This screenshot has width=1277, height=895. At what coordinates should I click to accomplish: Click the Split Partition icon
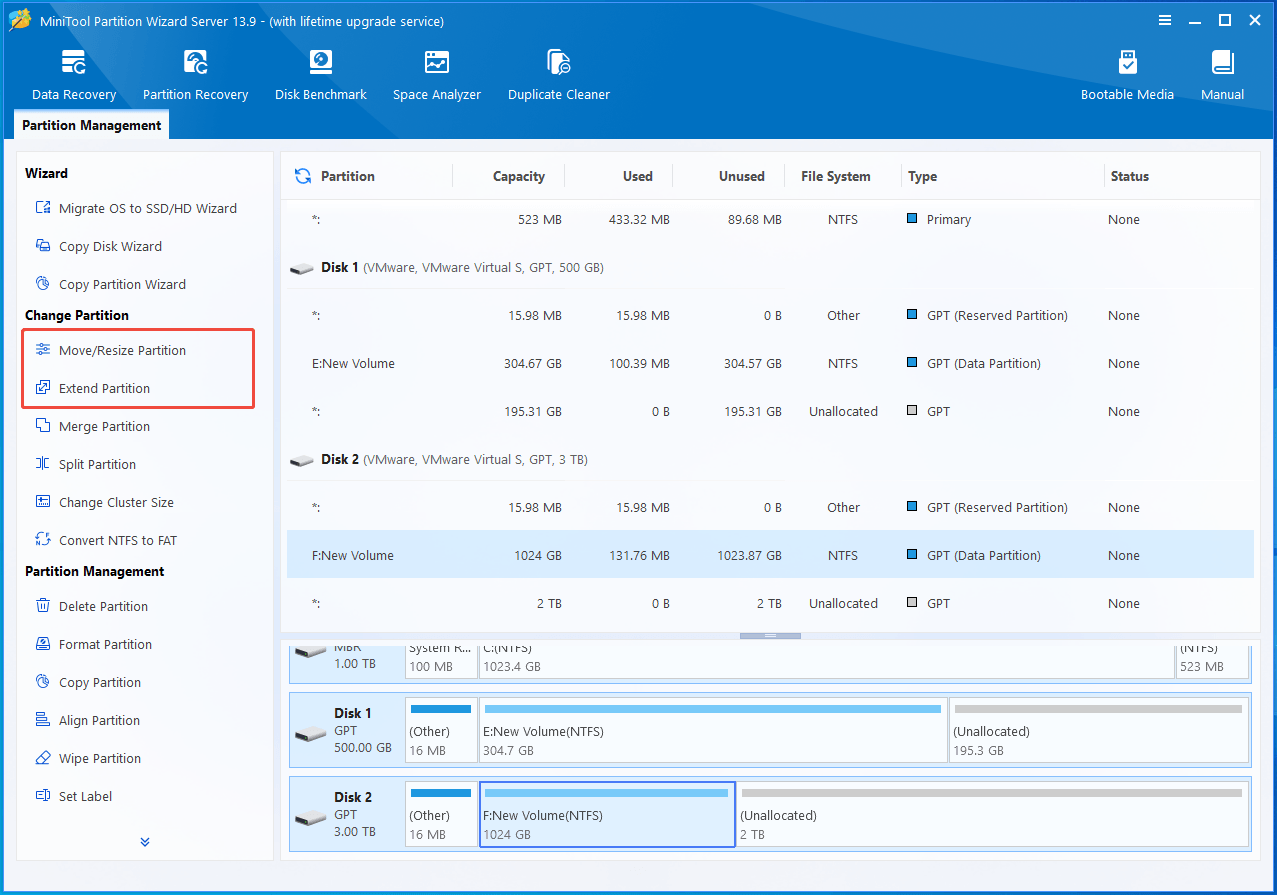coord(43,464)
